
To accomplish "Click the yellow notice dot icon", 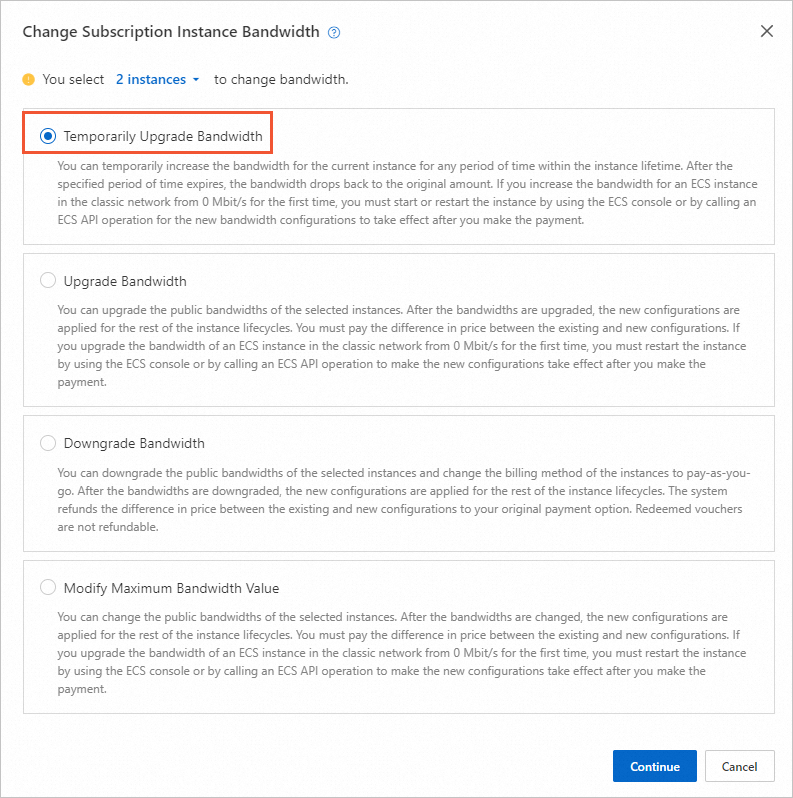I will pyautogui.click(x=28, y=79).
